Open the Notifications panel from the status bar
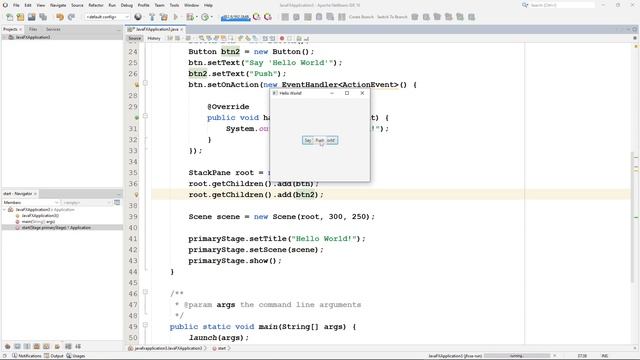Image resolution: width=640 pixels, height=360 pixels. point(27,356)
